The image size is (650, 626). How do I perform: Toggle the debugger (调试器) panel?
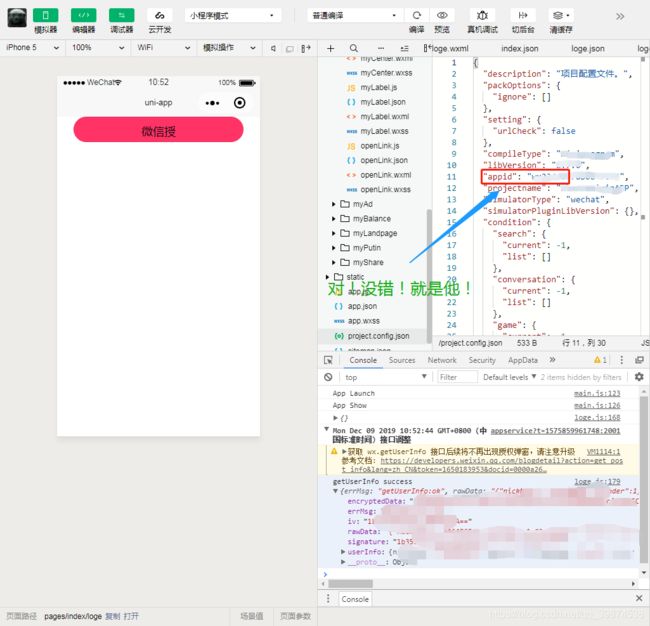pyautogui.click(x=121, y=16)
